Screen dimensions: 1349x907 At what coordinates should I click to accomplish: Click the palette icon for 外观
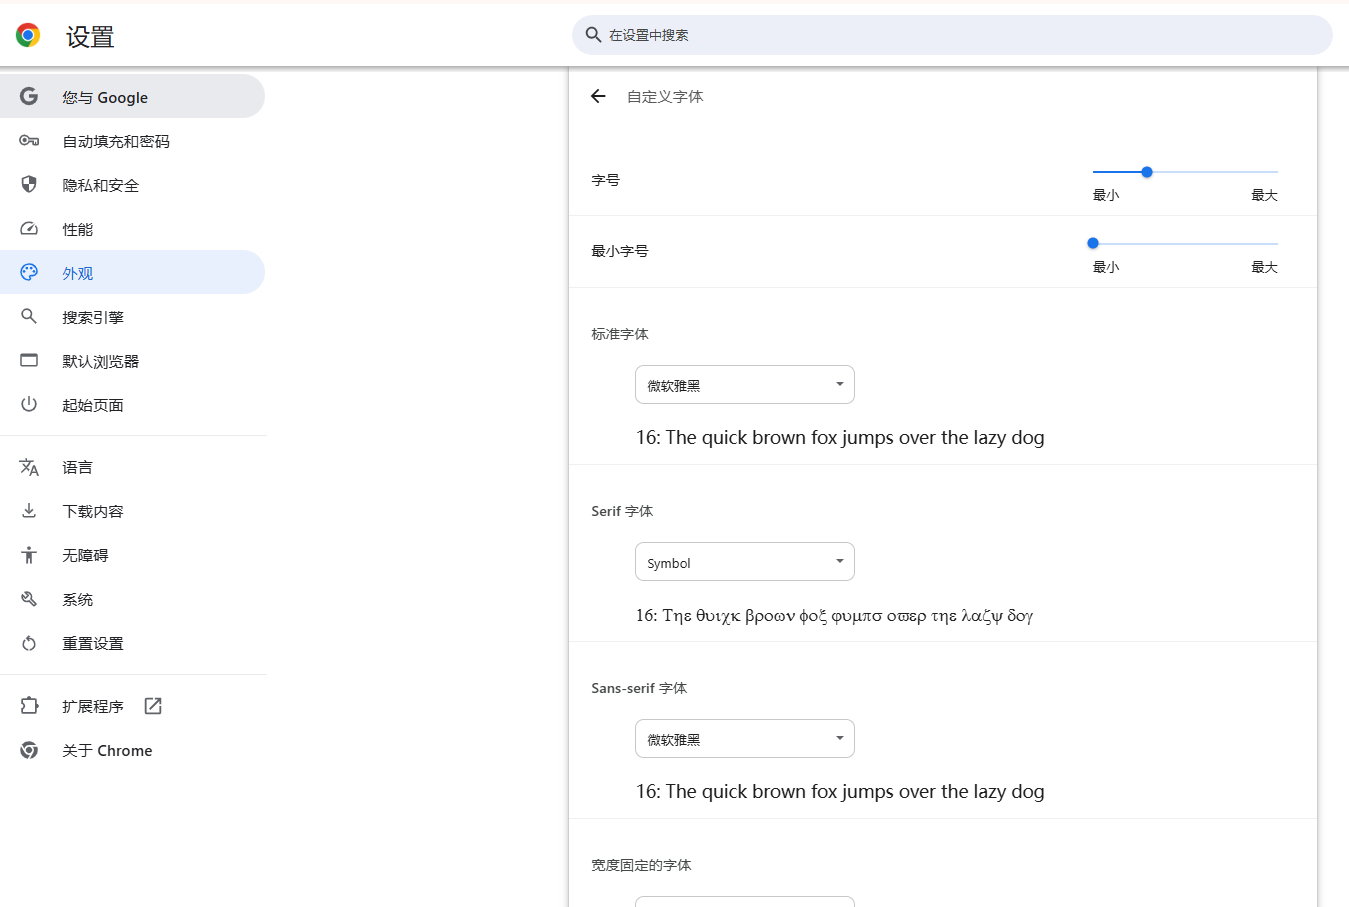pyautogui.click(x=29, y=272)
